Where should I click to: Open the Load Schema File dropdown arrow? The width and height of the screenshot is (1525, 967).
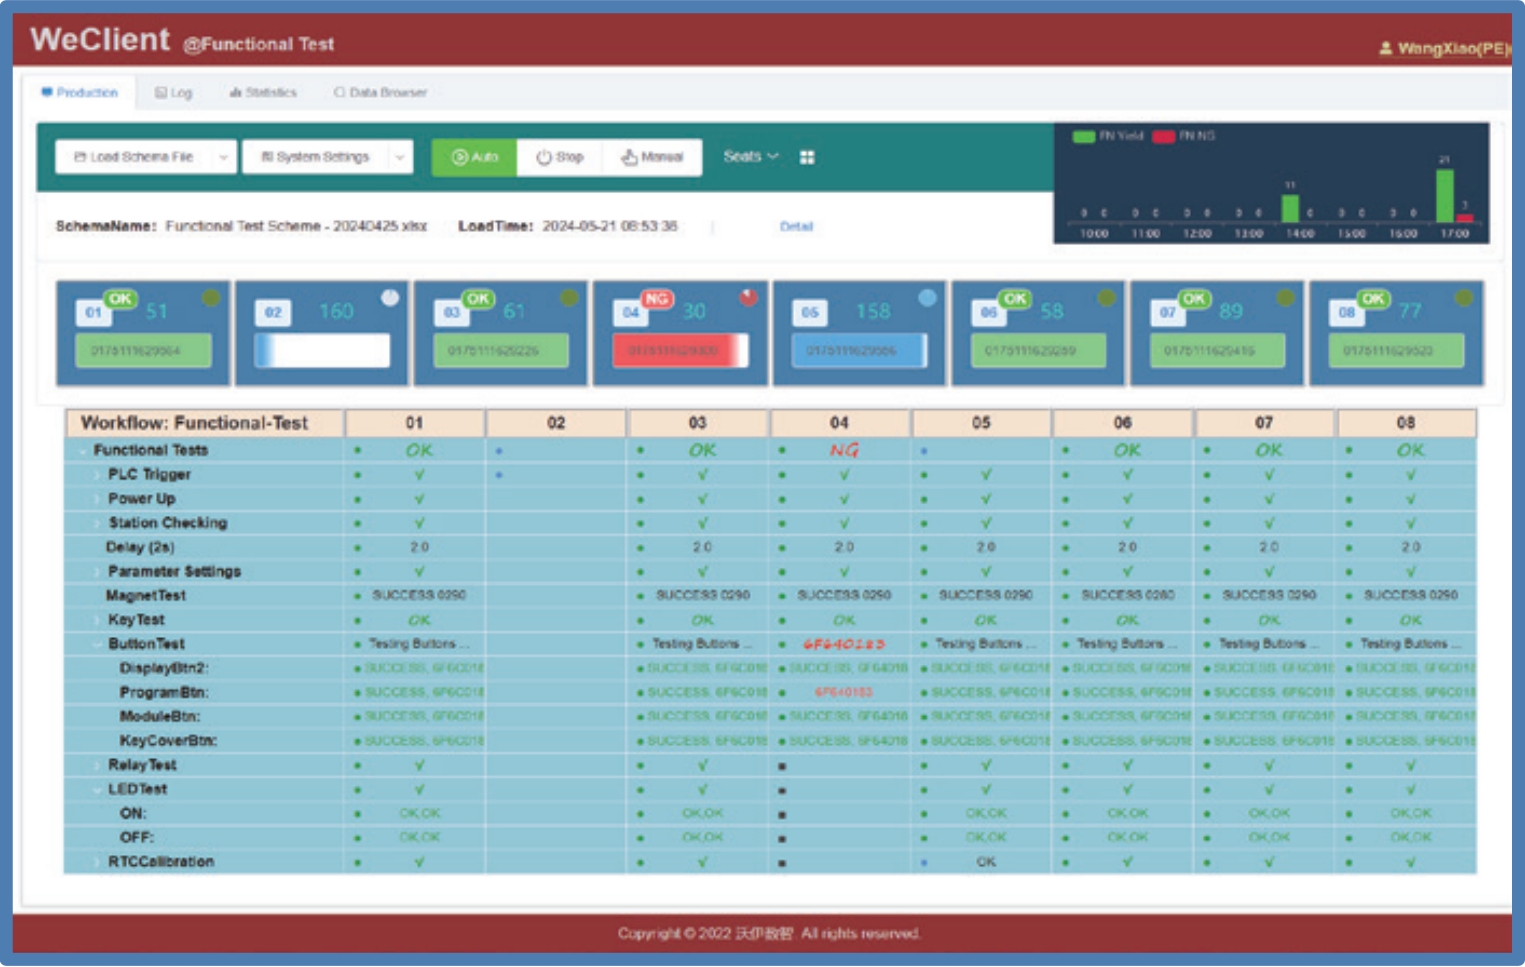pos(223,157)
